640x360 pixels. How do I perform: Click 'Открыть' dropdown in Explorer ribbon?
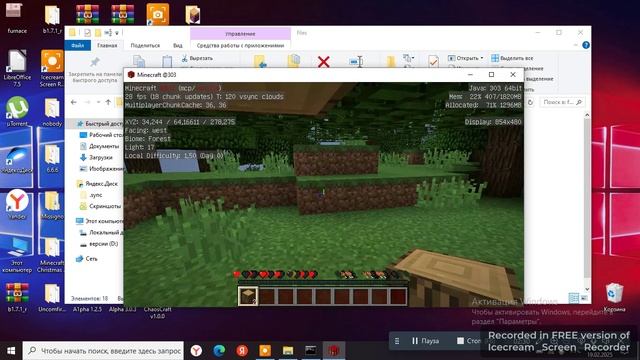pos(466,58)
